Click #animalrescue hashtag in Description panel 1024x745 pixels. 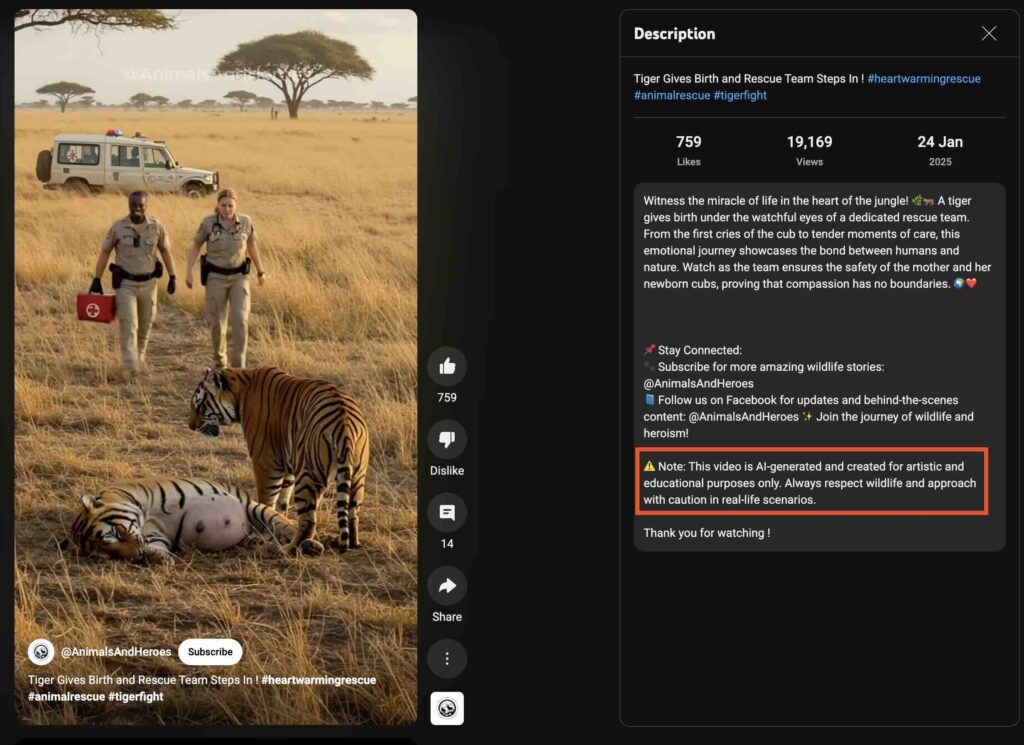tap(672, 95)
